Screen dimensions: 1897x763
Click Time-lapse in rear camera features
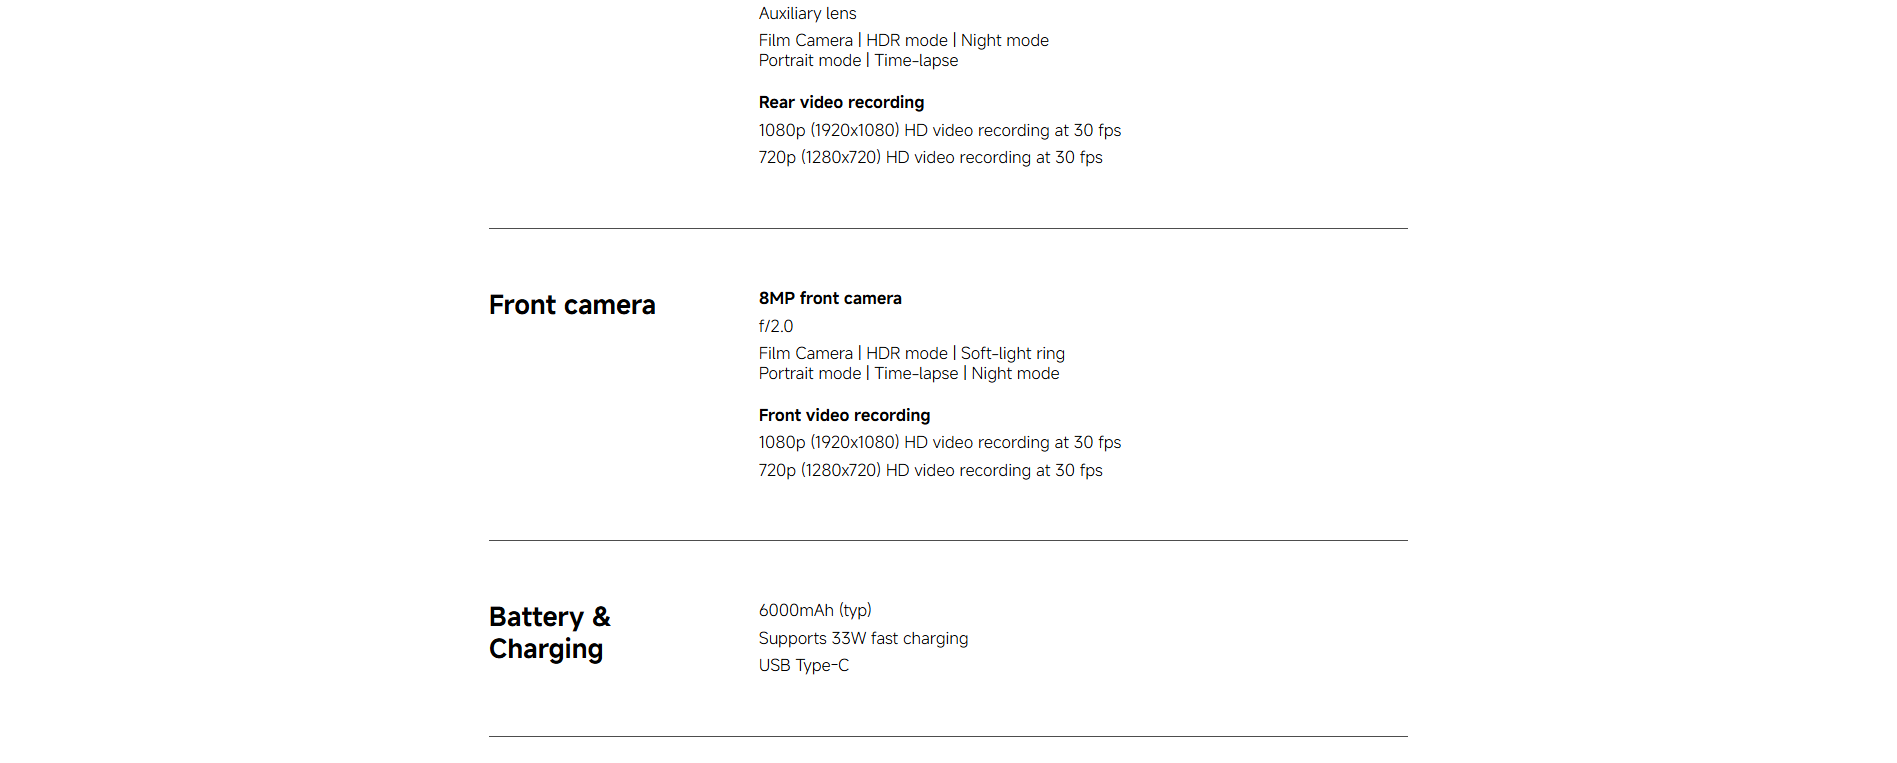click(916, 60)
